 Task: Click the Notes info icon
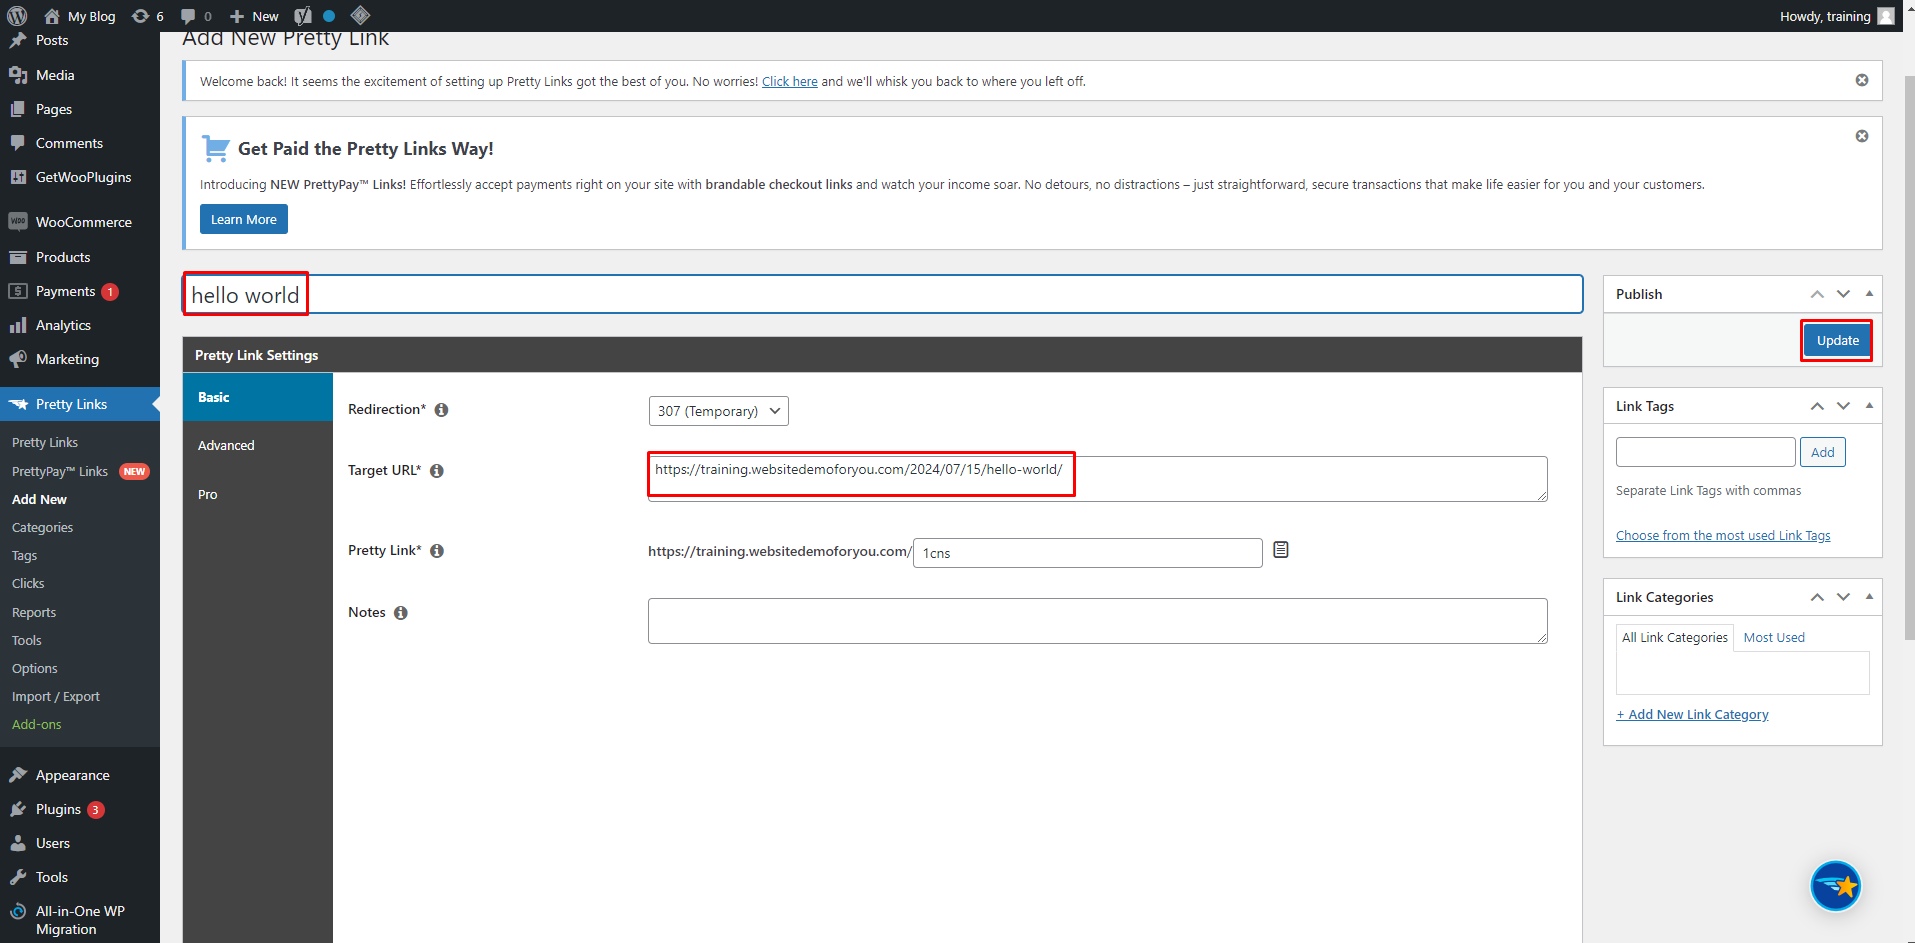tap(401, 613)
